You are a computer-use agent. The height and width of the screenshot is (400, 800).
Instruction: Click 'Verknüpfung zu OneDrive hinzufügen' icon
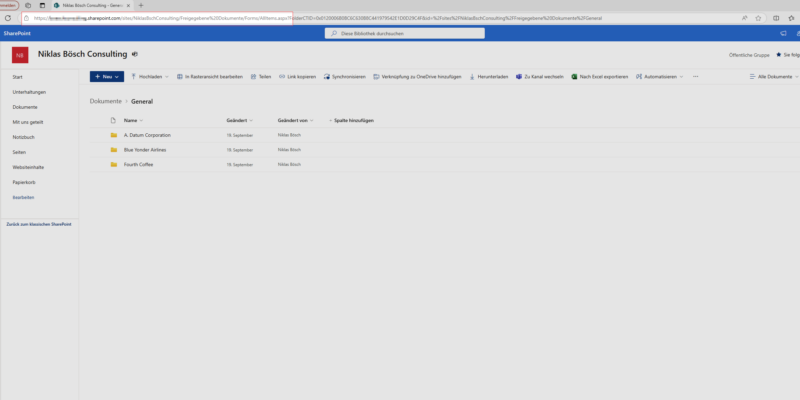[377, 77]
